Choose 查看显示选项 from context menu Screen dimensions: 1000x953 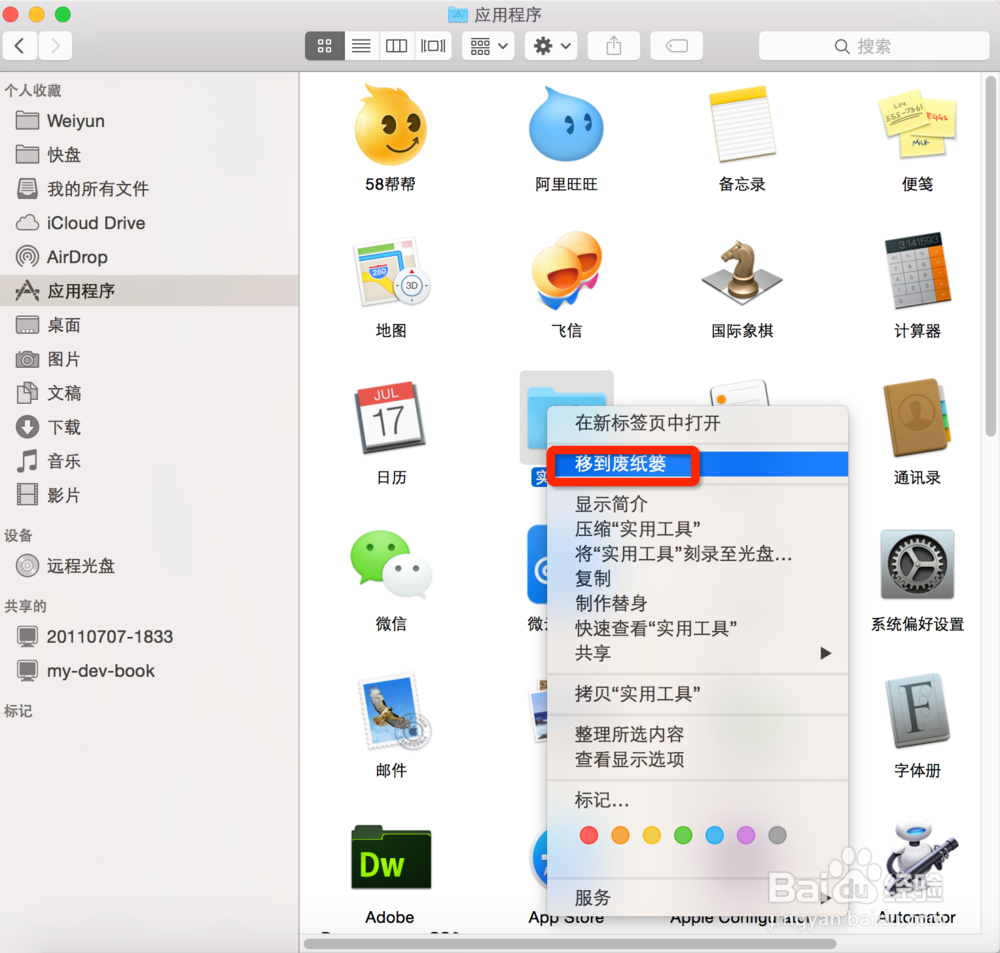pyautogui.click(x=698, y=759)
